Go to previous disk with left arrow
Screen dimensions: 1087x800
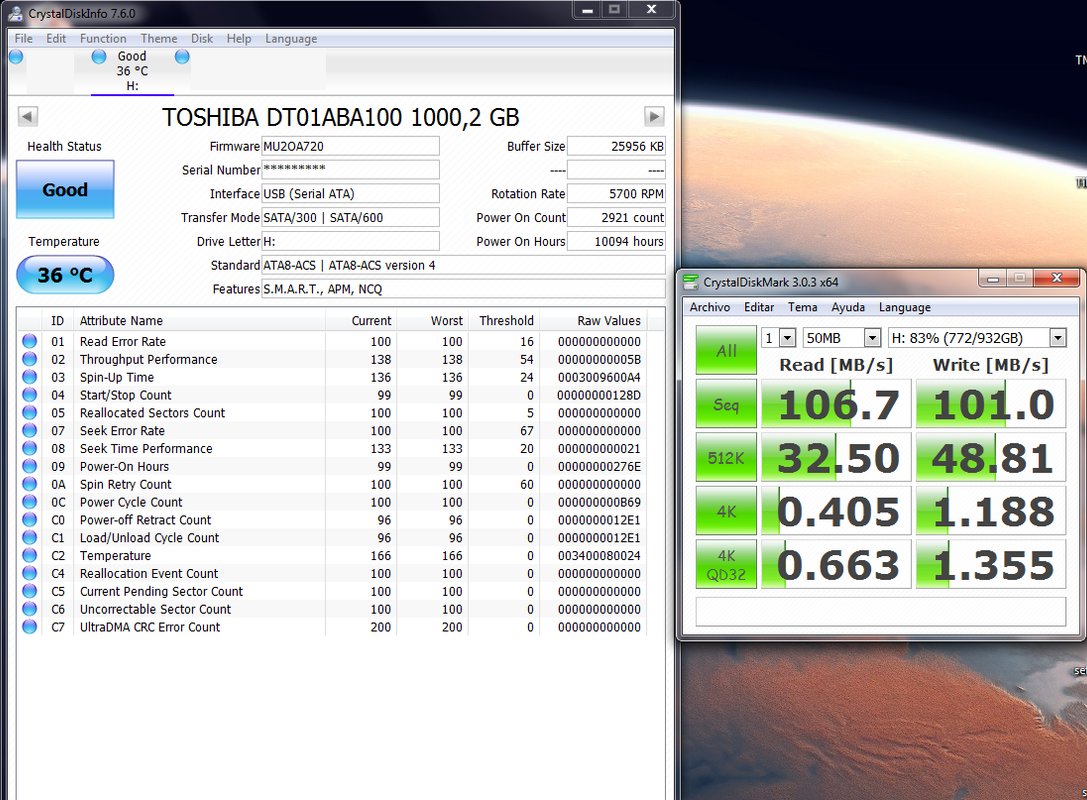[28, 116]
